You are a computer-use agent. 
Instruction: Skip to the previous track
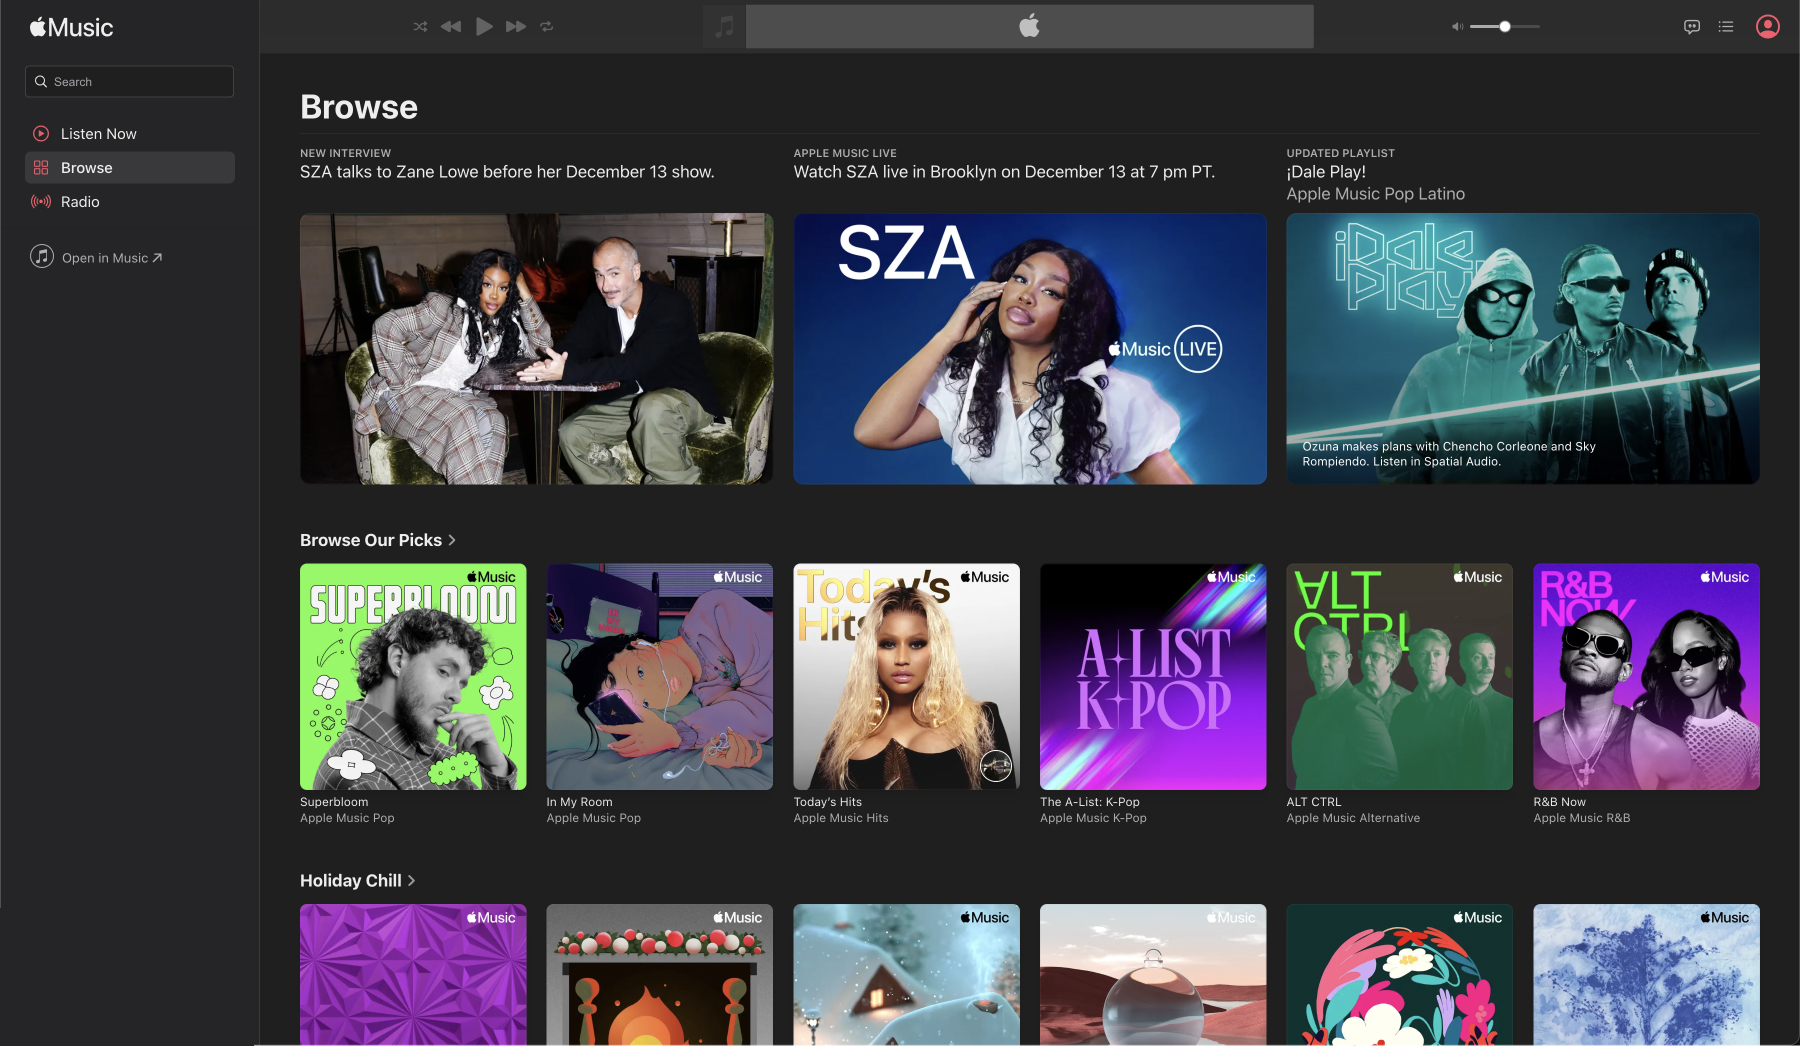[x=451, y=27]
